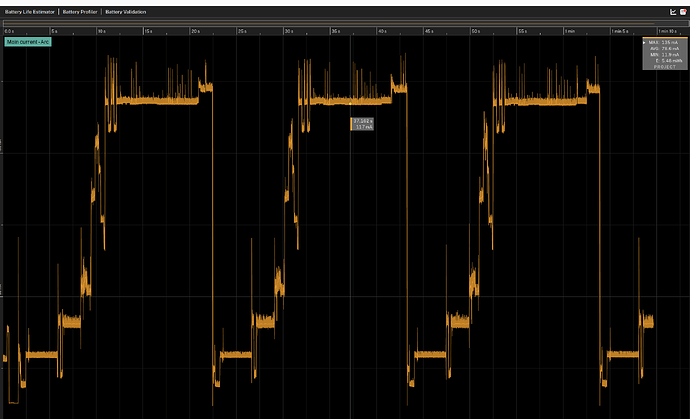The width and height of the screenshot is (690, 419).
Task: Select the Main current - Arc channel label
Action: click(x=27, y=43)
